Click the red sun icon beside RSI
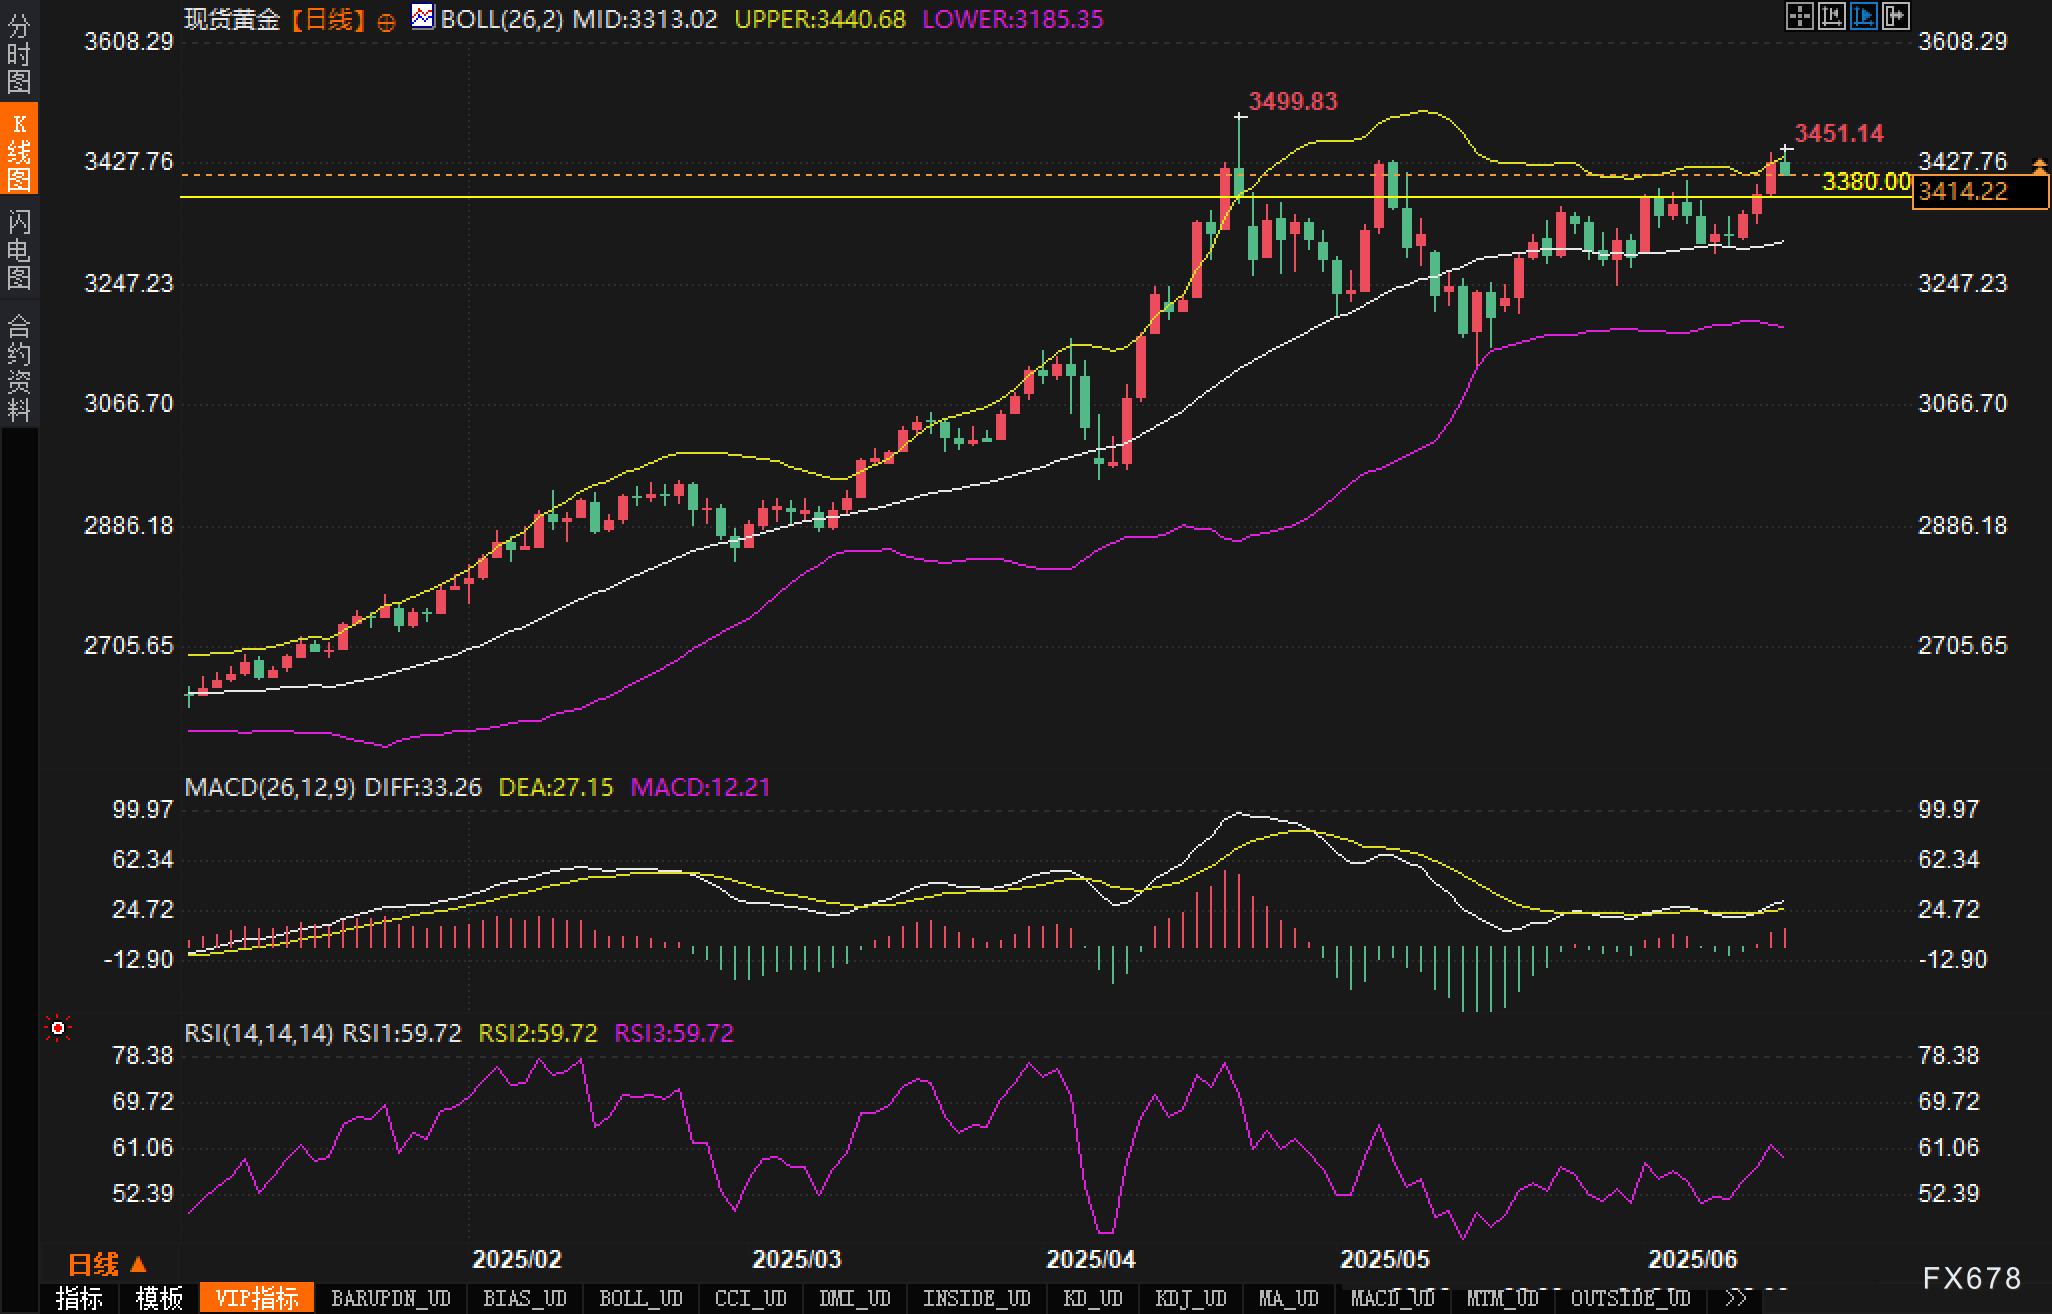The width and height of the screenshot is (2052, 1314). point(58,1028)
